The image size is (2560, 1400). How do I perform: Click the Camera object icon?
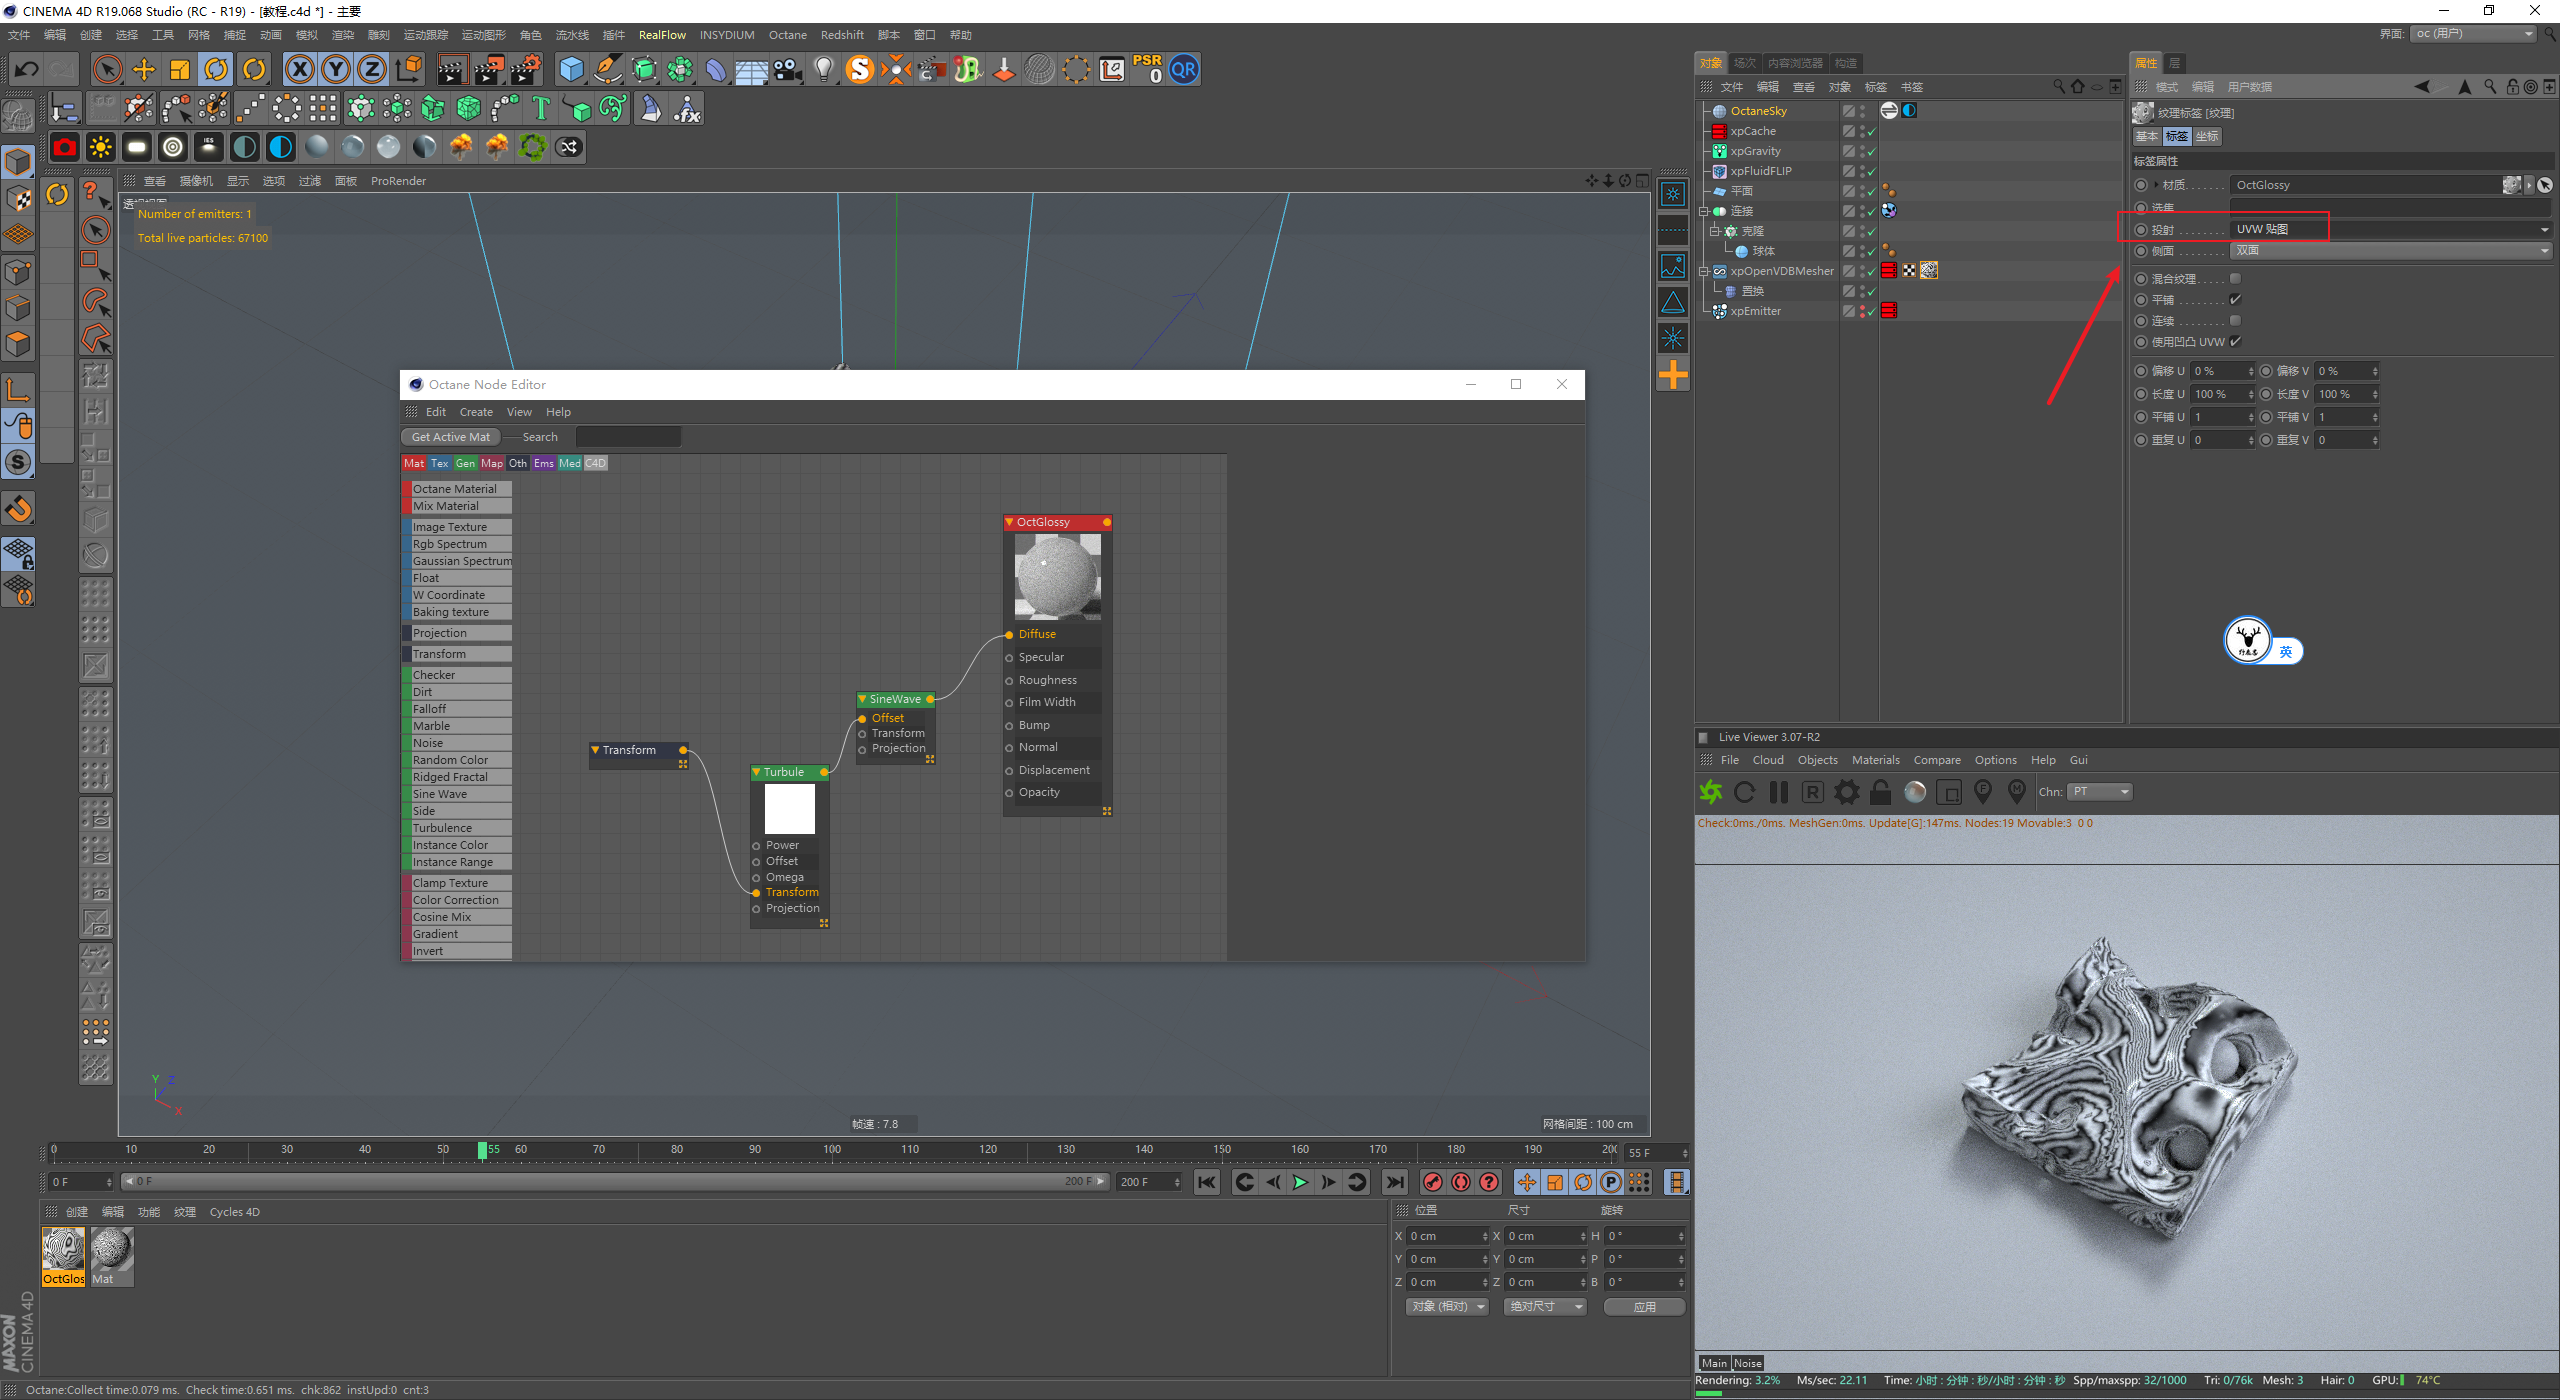pyautogui.click(x=788, y=69)
